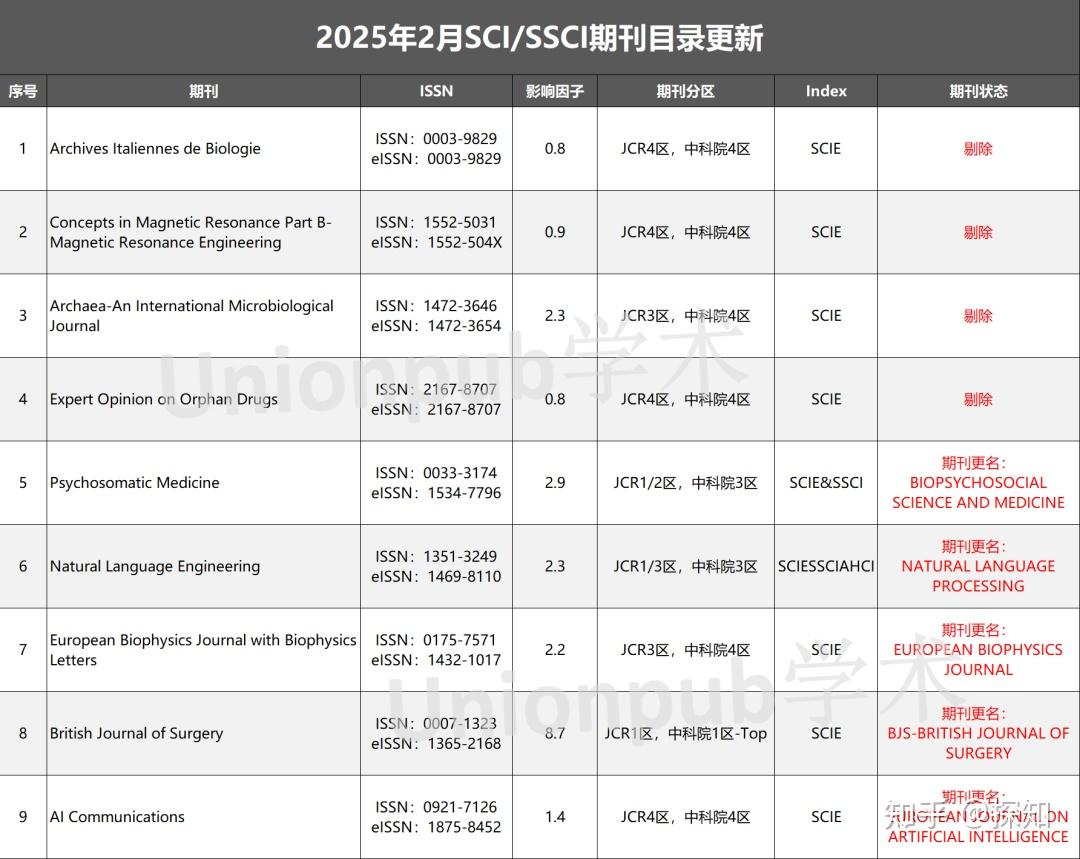This screenshot has height=859, width=1080.
Task: Click impact factor 0.9 cell
Action: pos(554,232)
